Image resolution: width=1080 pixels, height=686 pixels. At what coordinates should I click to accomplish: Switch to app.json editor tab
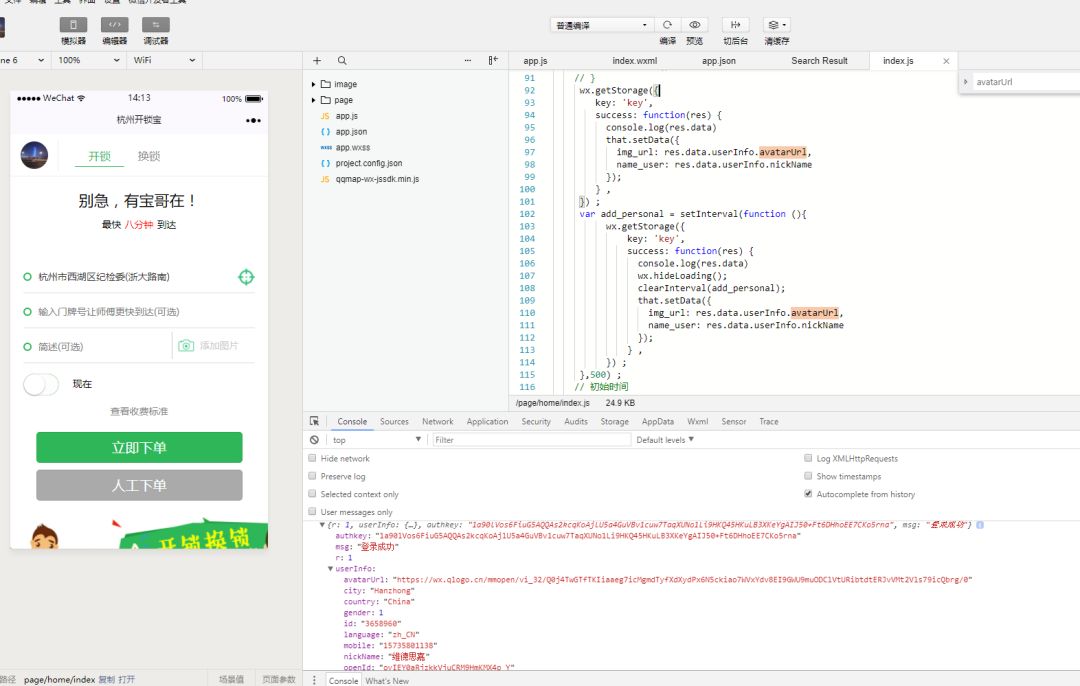tap(718, 61)
